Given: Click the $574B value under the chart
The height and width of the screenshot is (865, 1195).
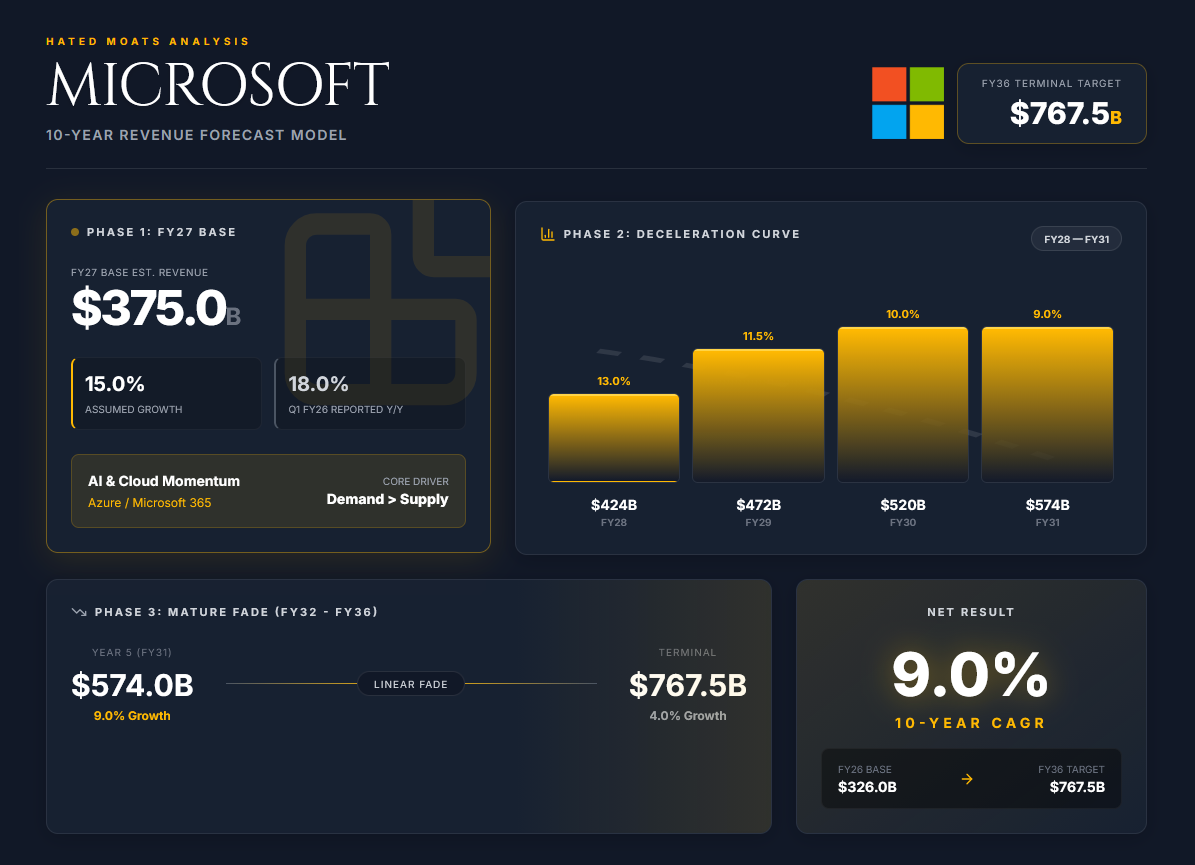Looking at the screenshot, I should click(x=1047, y=505).
